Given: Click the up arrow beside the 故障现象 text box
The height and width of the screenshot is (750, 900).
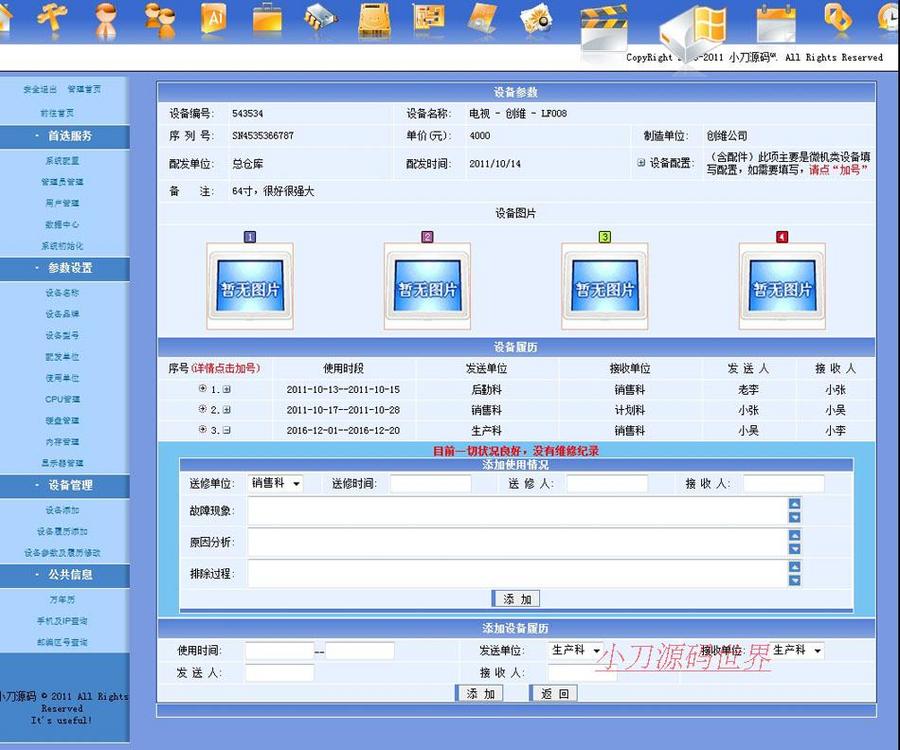Looking at the screenshot, I should (x=793, y=505).
